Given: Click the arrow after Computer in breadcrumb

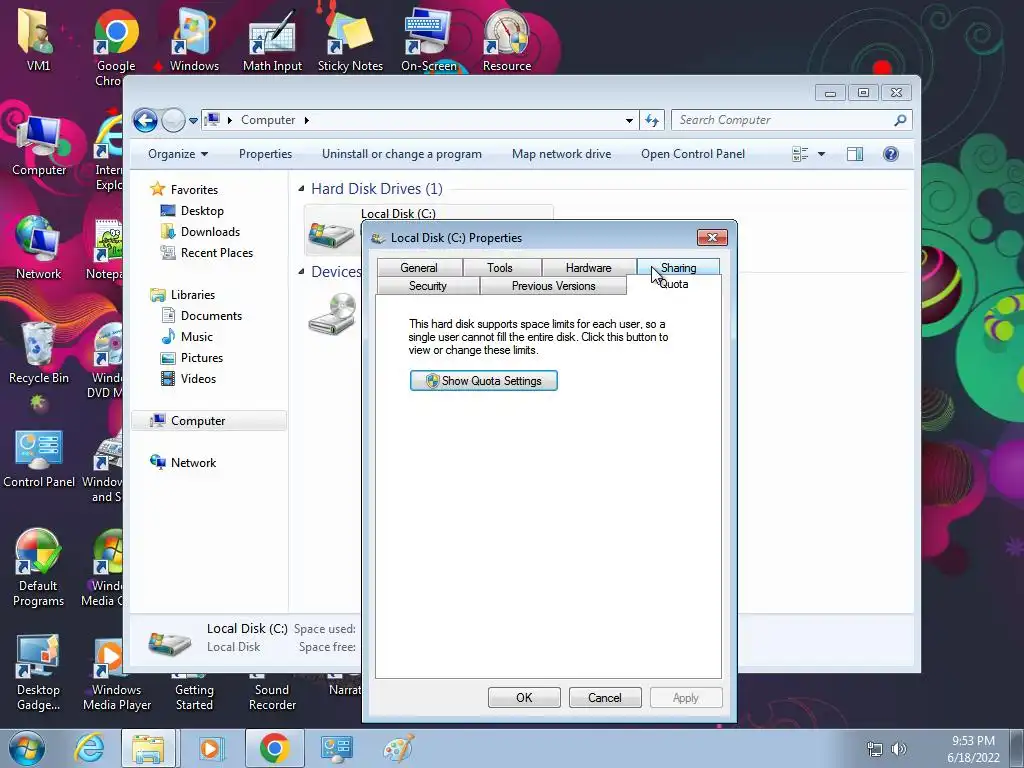Looking at the screenshot, I should point(306,120).
